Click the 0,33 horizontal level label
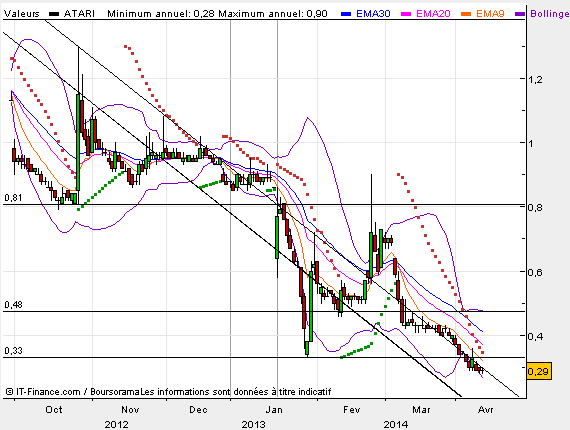The height and width of the screenshot is (430, 570). 13,351
